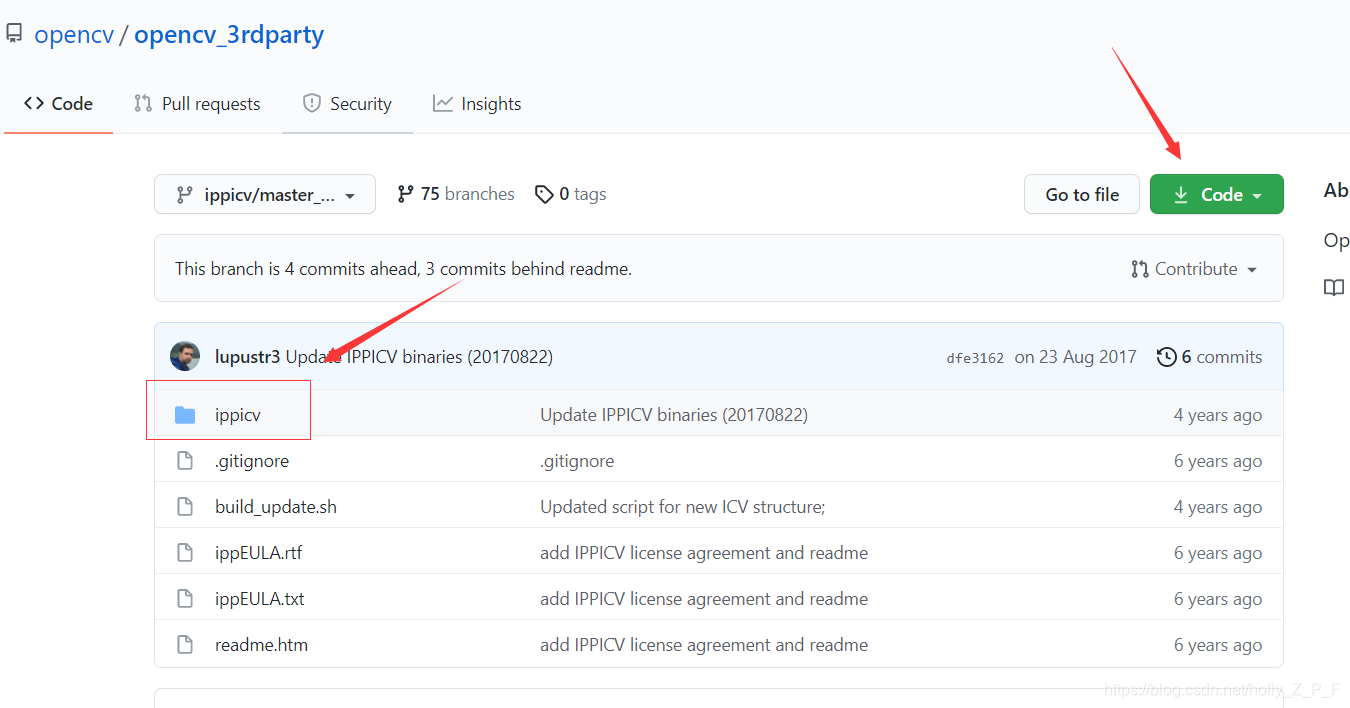
Task: Open the ippicv folder name link
Action: (x=238, y=415)
